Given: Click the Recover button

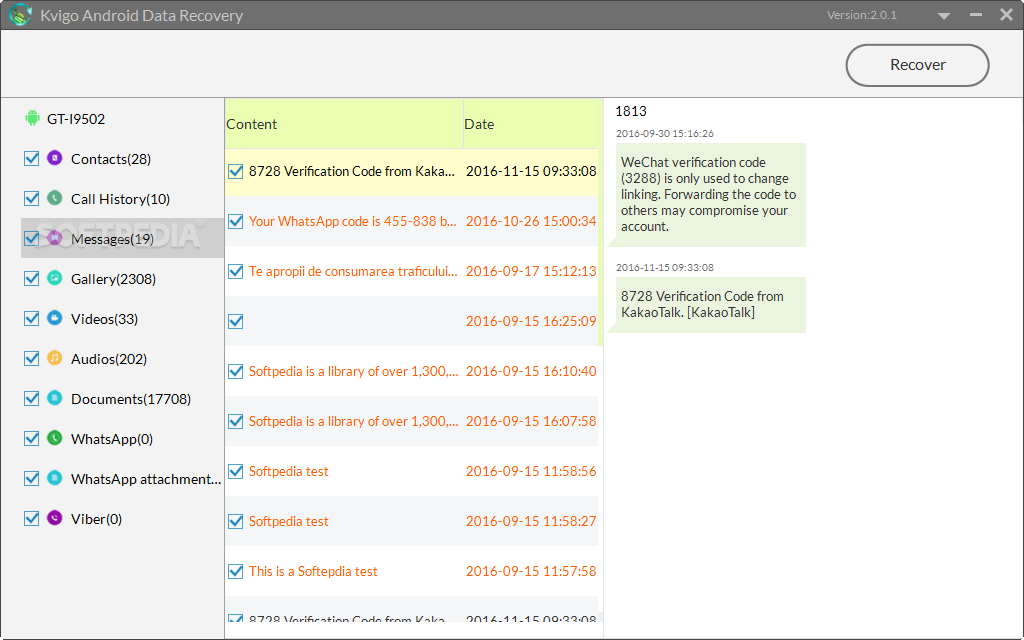Looking at the screenshot, I should pyautogui.click(x=917, y=65).
